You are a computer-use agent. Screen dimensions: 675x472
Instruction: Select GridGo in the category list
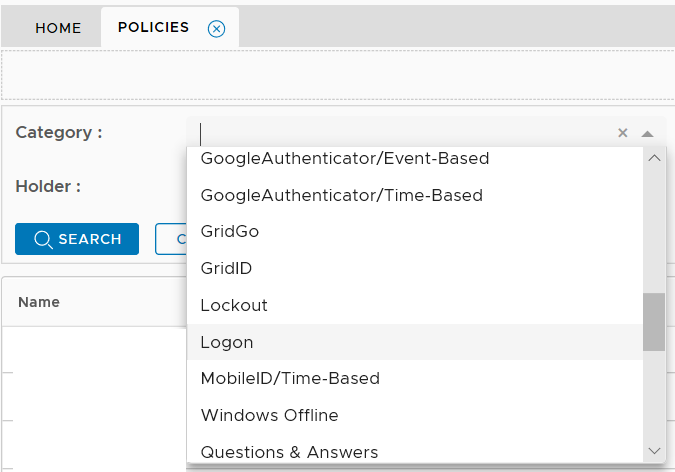tap(230, 231)
